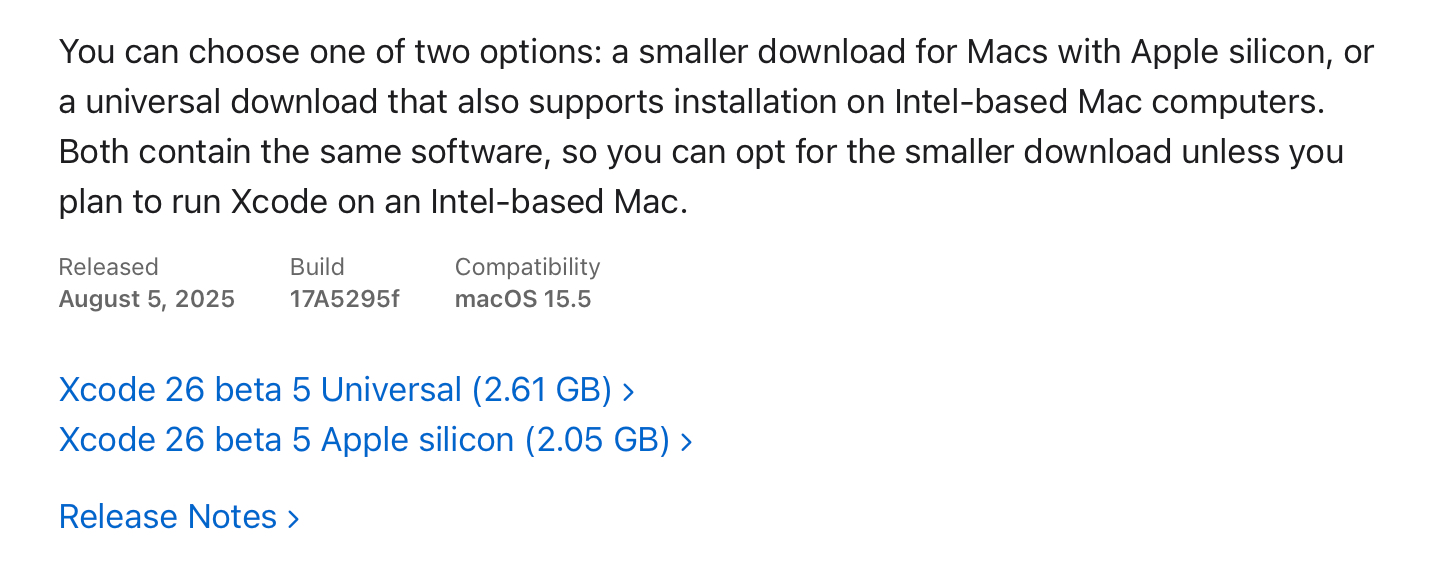The height and width of the screenshot is (568, 1432).
Task: Click the 2.61 GB file size text
Action: [541, 390]
